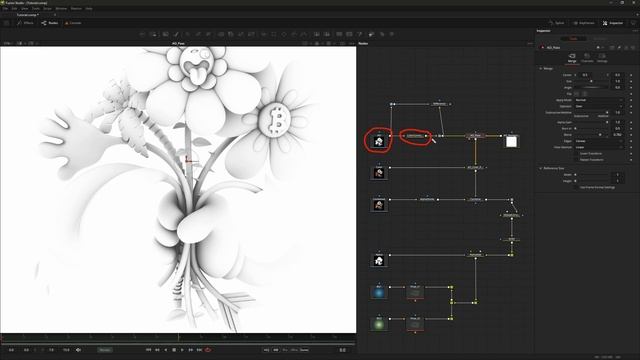Go to first frame of timeline

pyautogui.click(x=148, y=350)
